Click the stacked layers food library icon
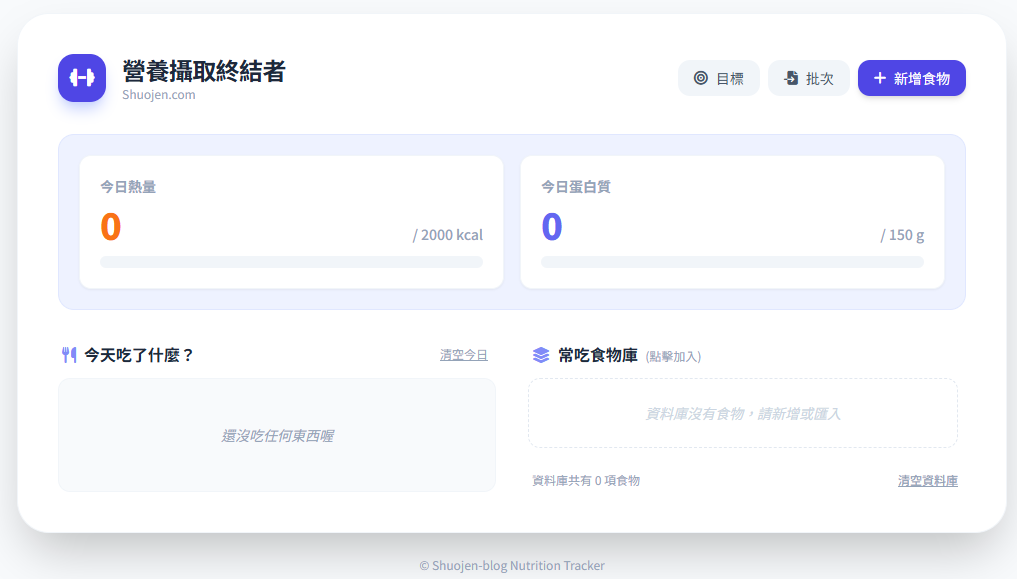The height and width of the screenshot is (579, 1017). click(541, 355)
